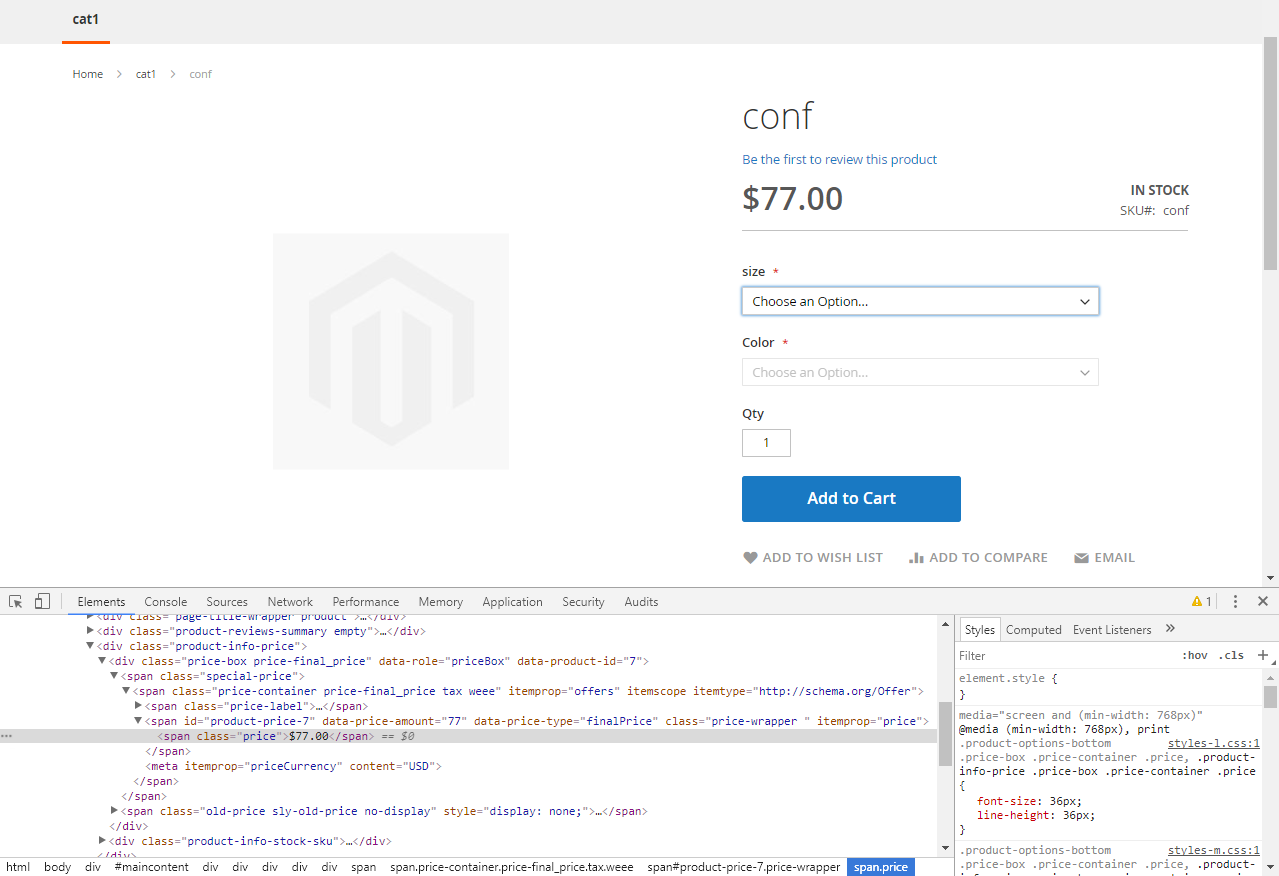Click the Styles Filter input box
1279x876 pixels.
point(1065,655)
